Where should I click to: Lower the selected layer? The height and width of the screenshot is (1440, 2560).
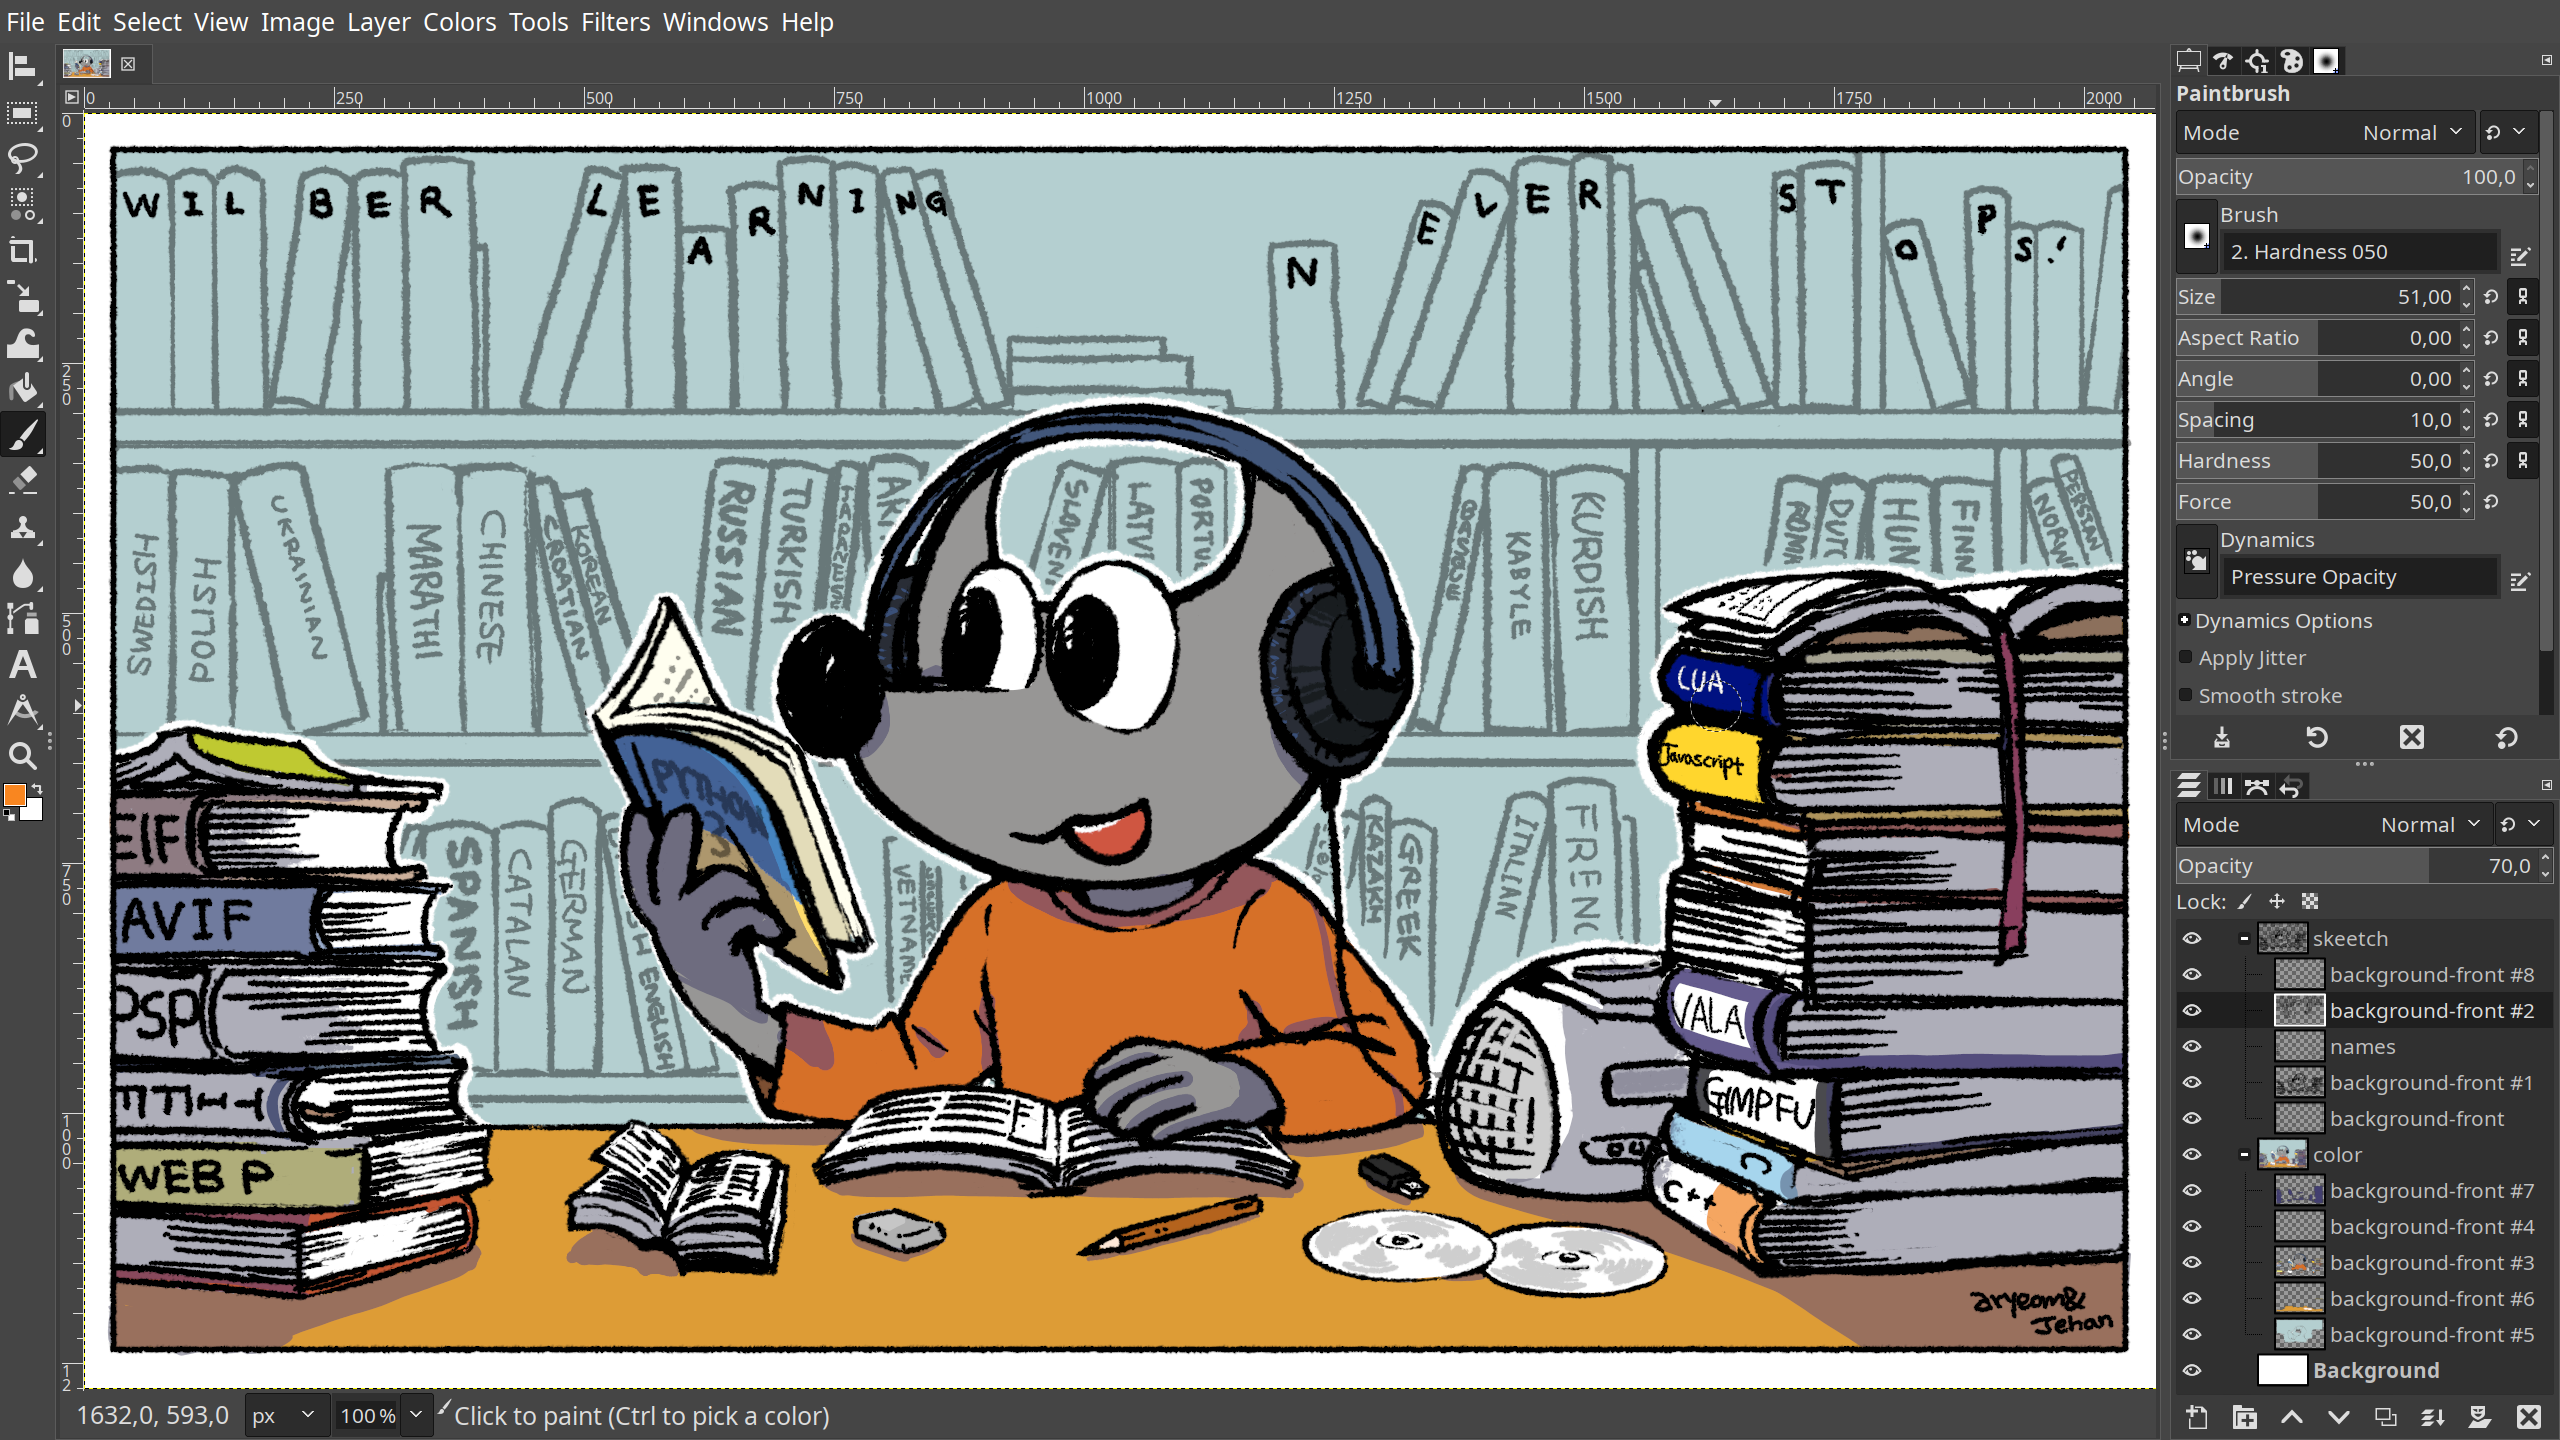2338,1417
